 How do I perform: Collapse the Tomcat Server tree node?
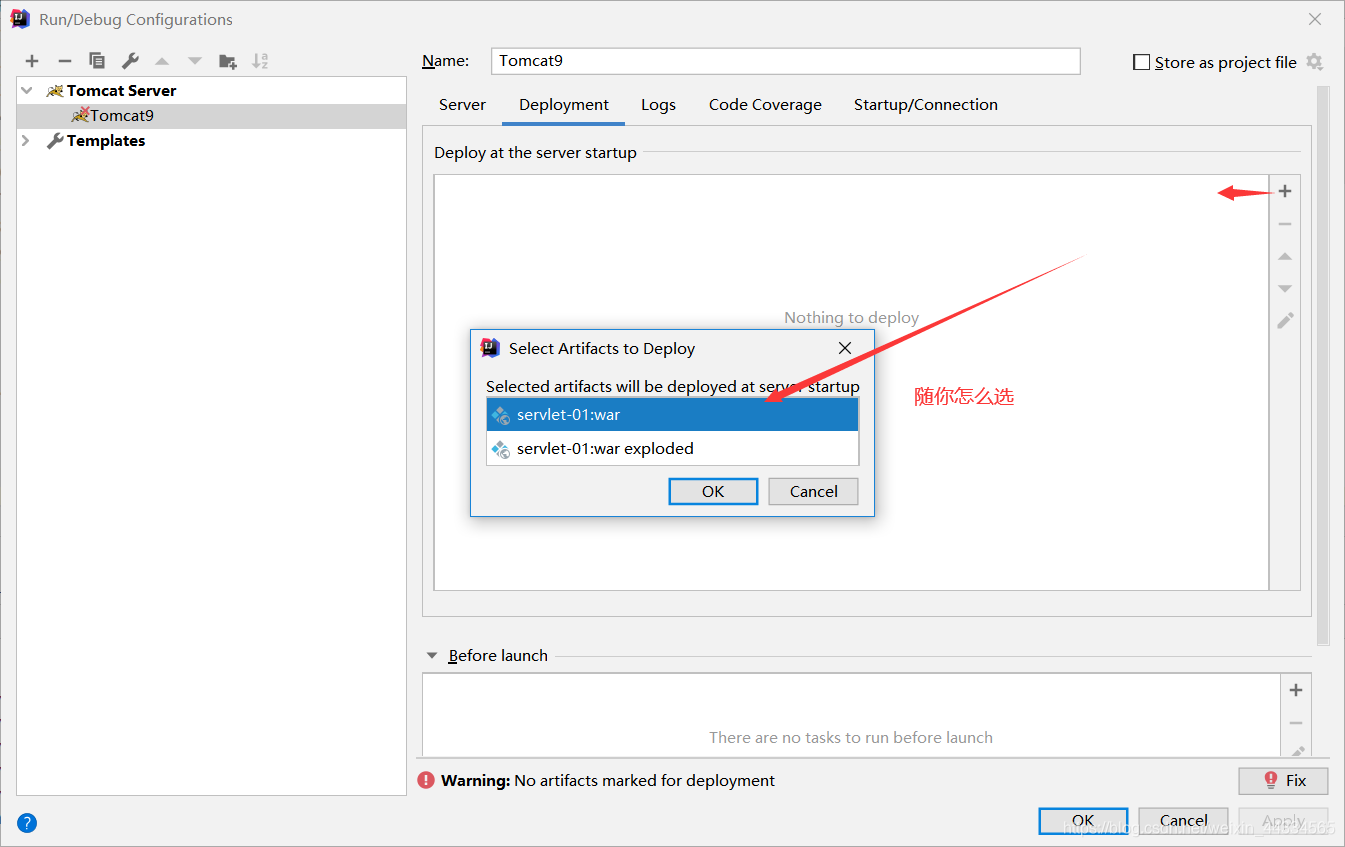27,90
